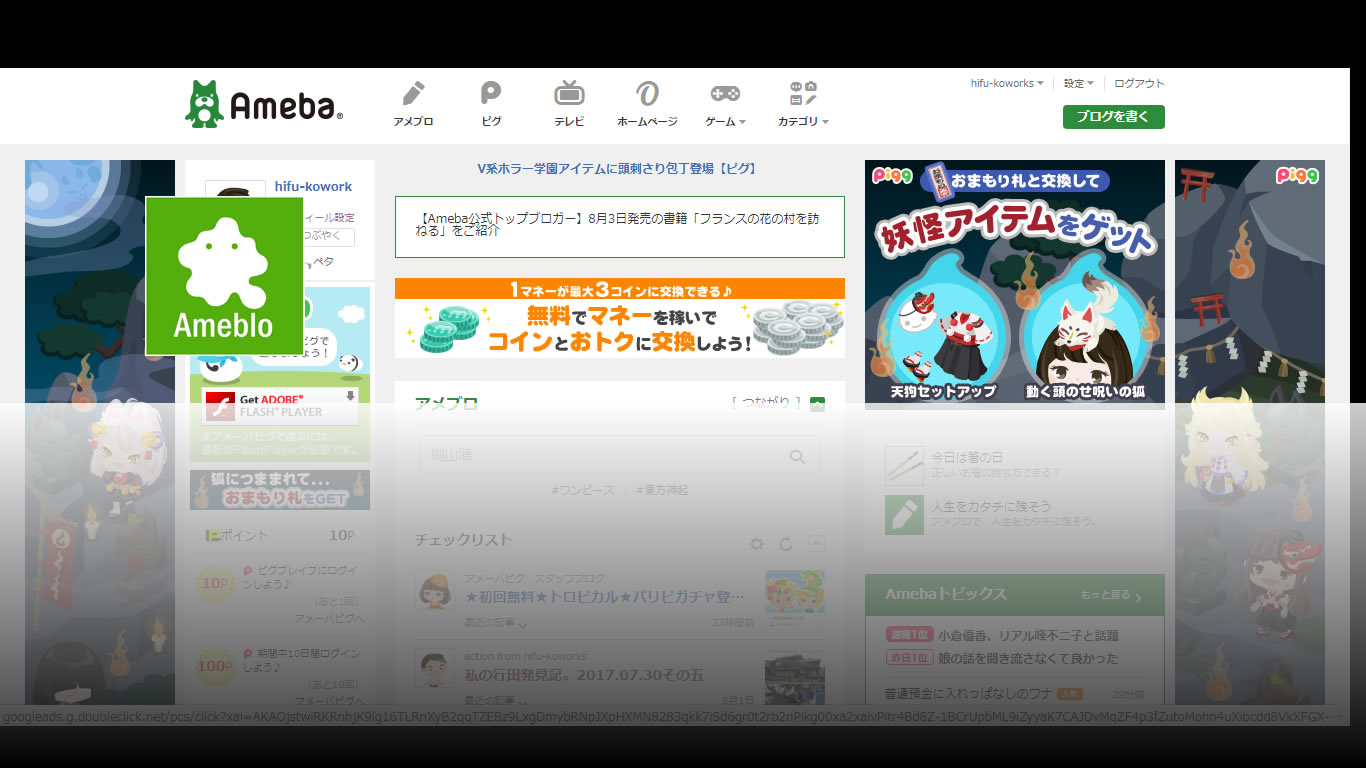Click the blog search input field

tap(619, 456)
